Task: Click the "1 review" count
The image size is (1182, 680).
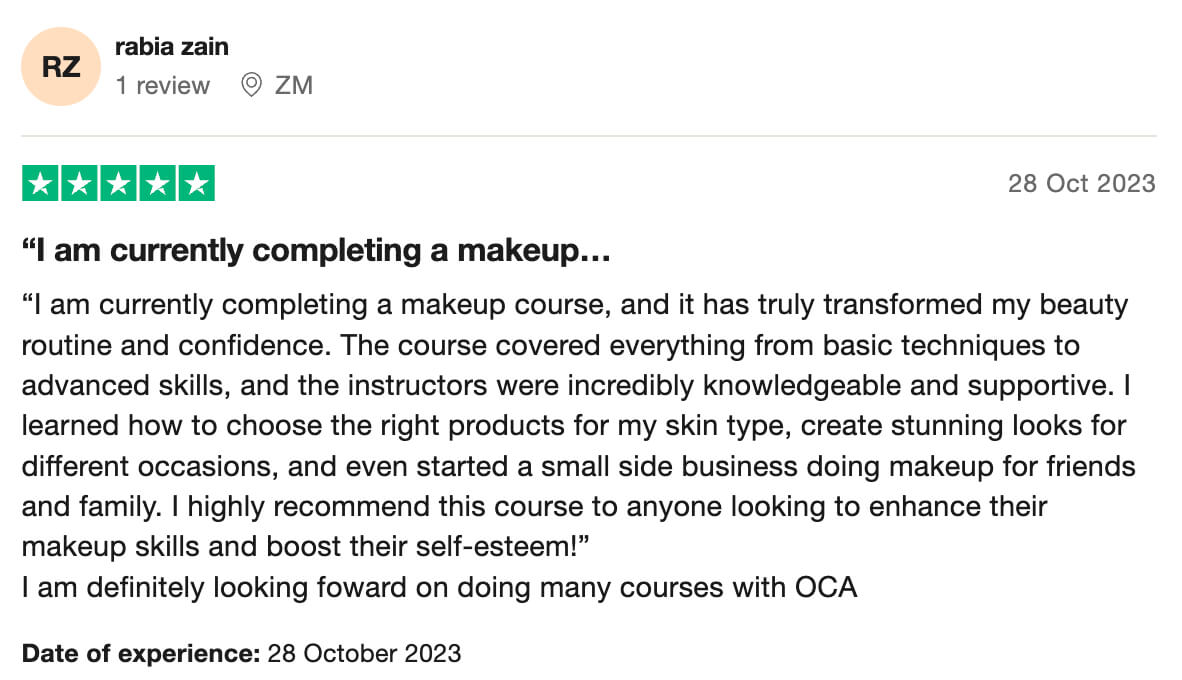Action: [163, 86]
